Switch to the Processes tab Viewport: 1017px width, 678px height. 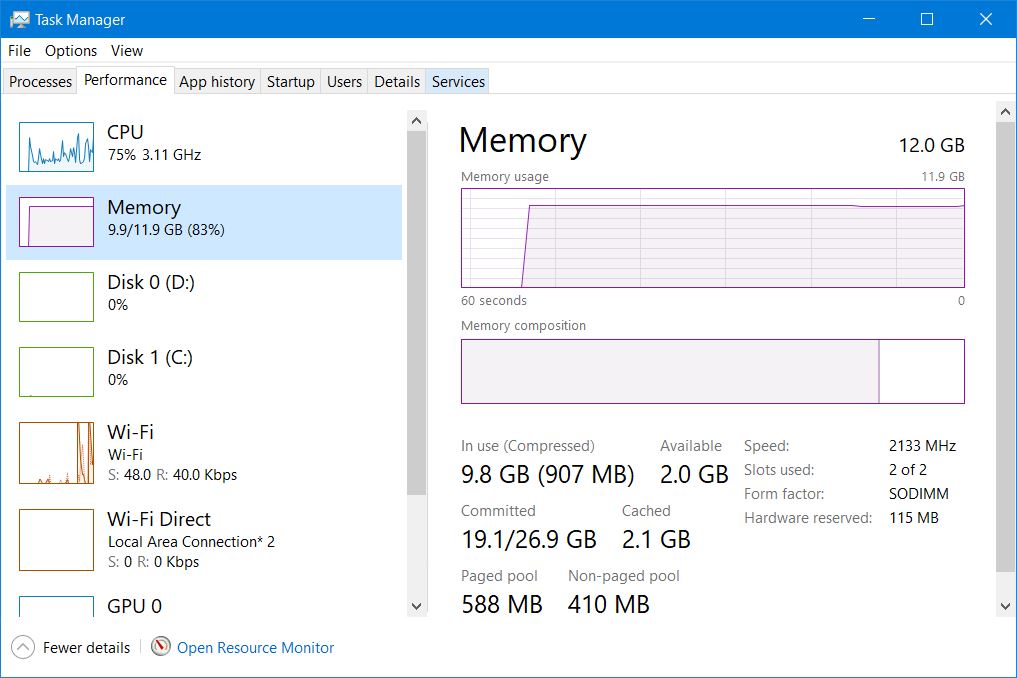tap(40, 82)
